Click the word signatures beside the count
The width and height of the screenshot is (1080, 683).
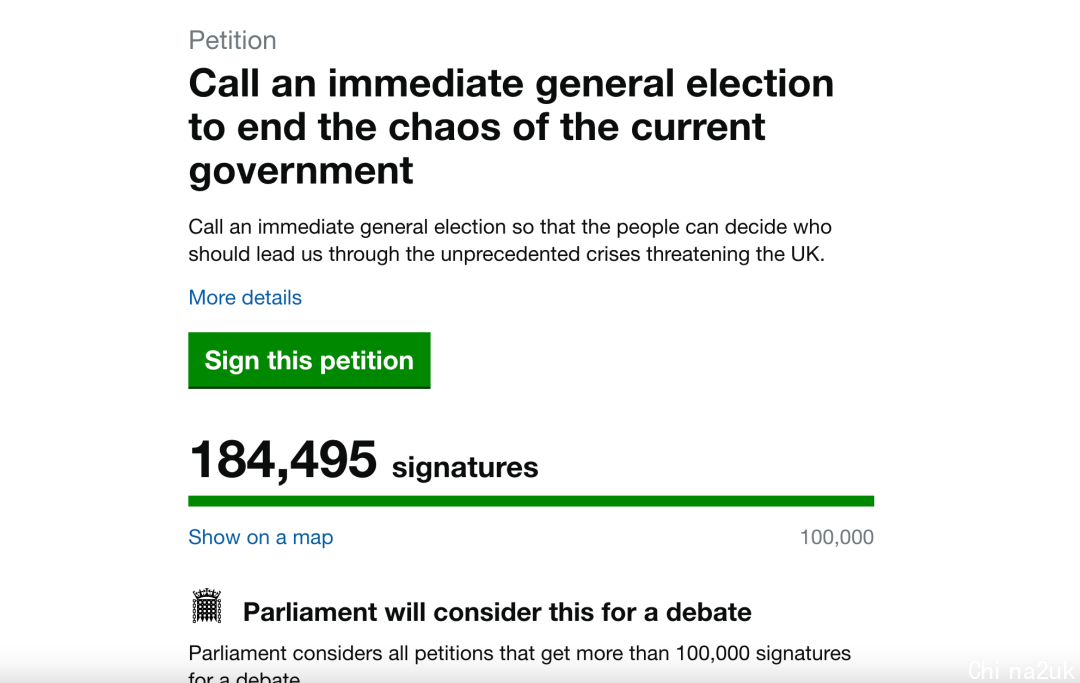(465, 467)
